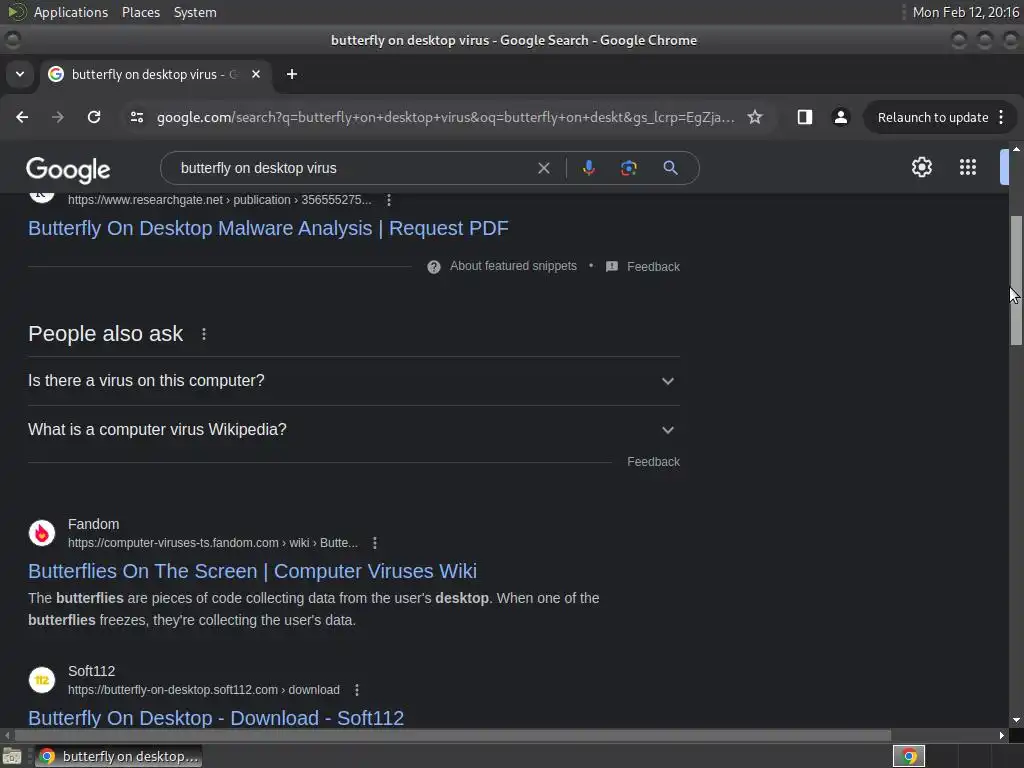
Task: Click the scroll up arrow on scrollbar
Action: [1016, 149]
